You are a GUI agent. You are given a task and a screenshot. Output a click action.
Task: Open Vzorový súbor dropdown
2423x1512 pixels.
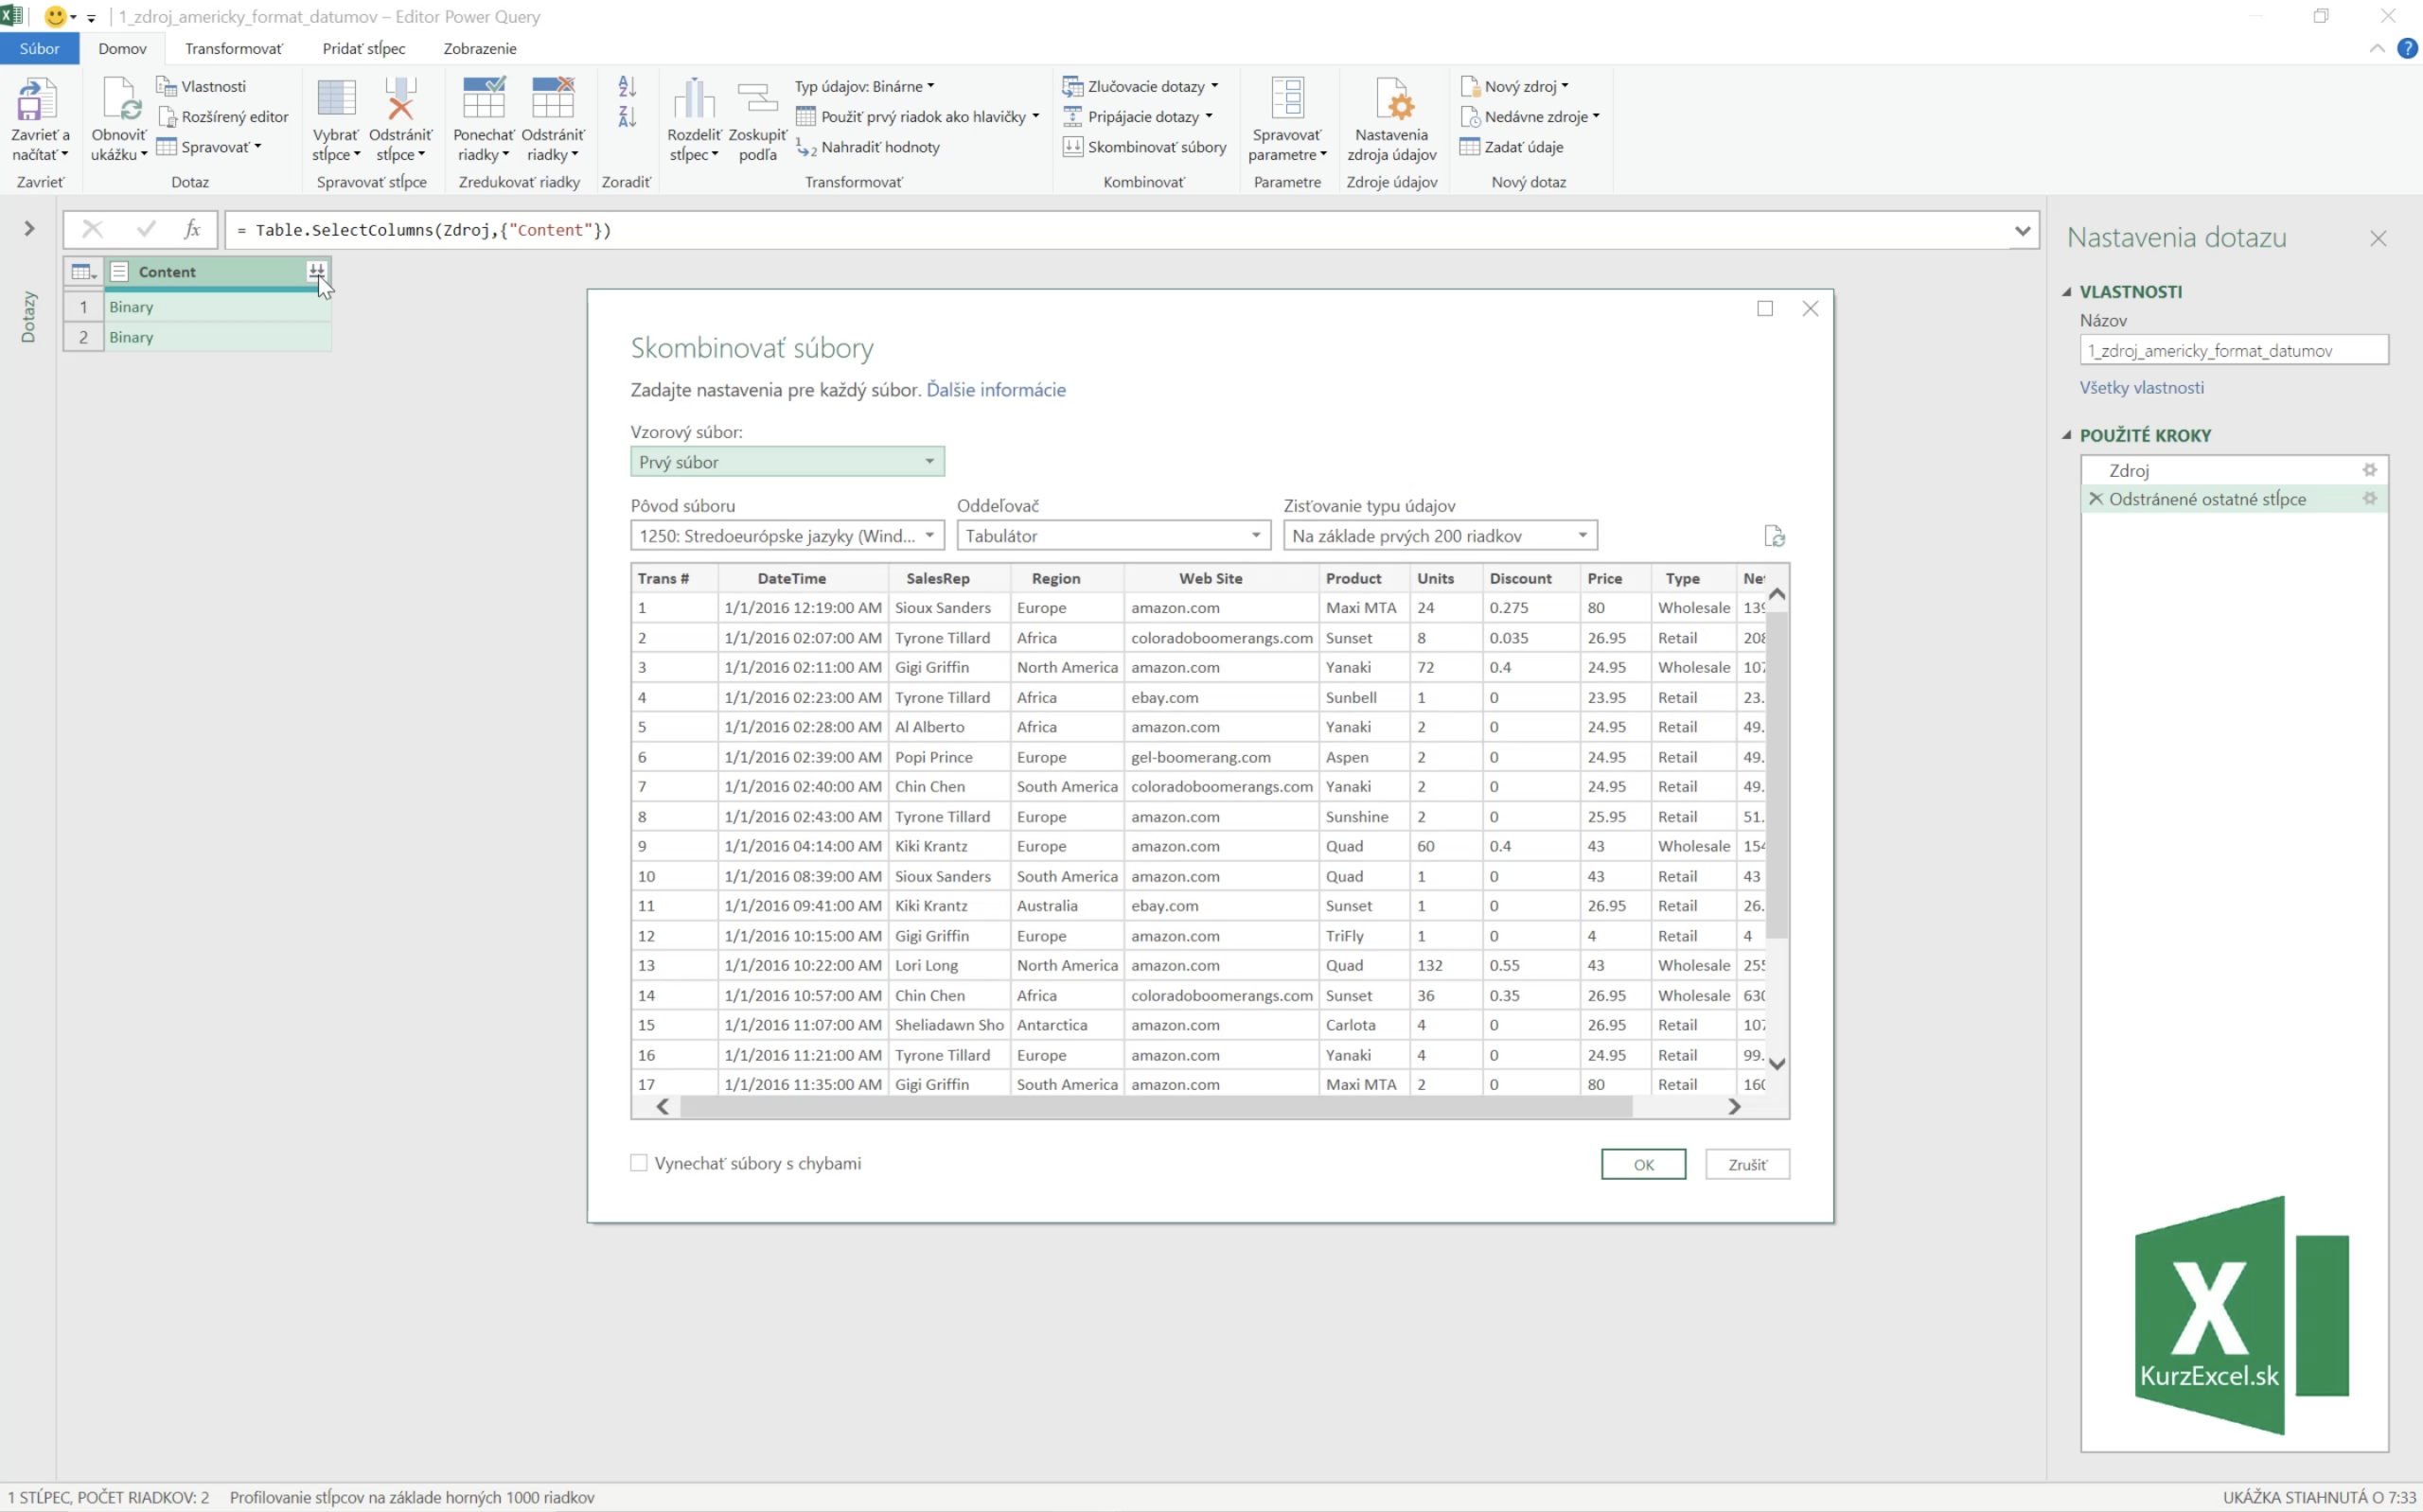[x=787, y=462]
